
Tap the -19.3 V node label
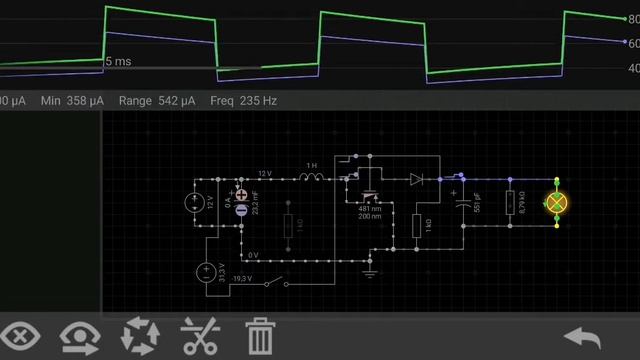click(x=242, y=279)
